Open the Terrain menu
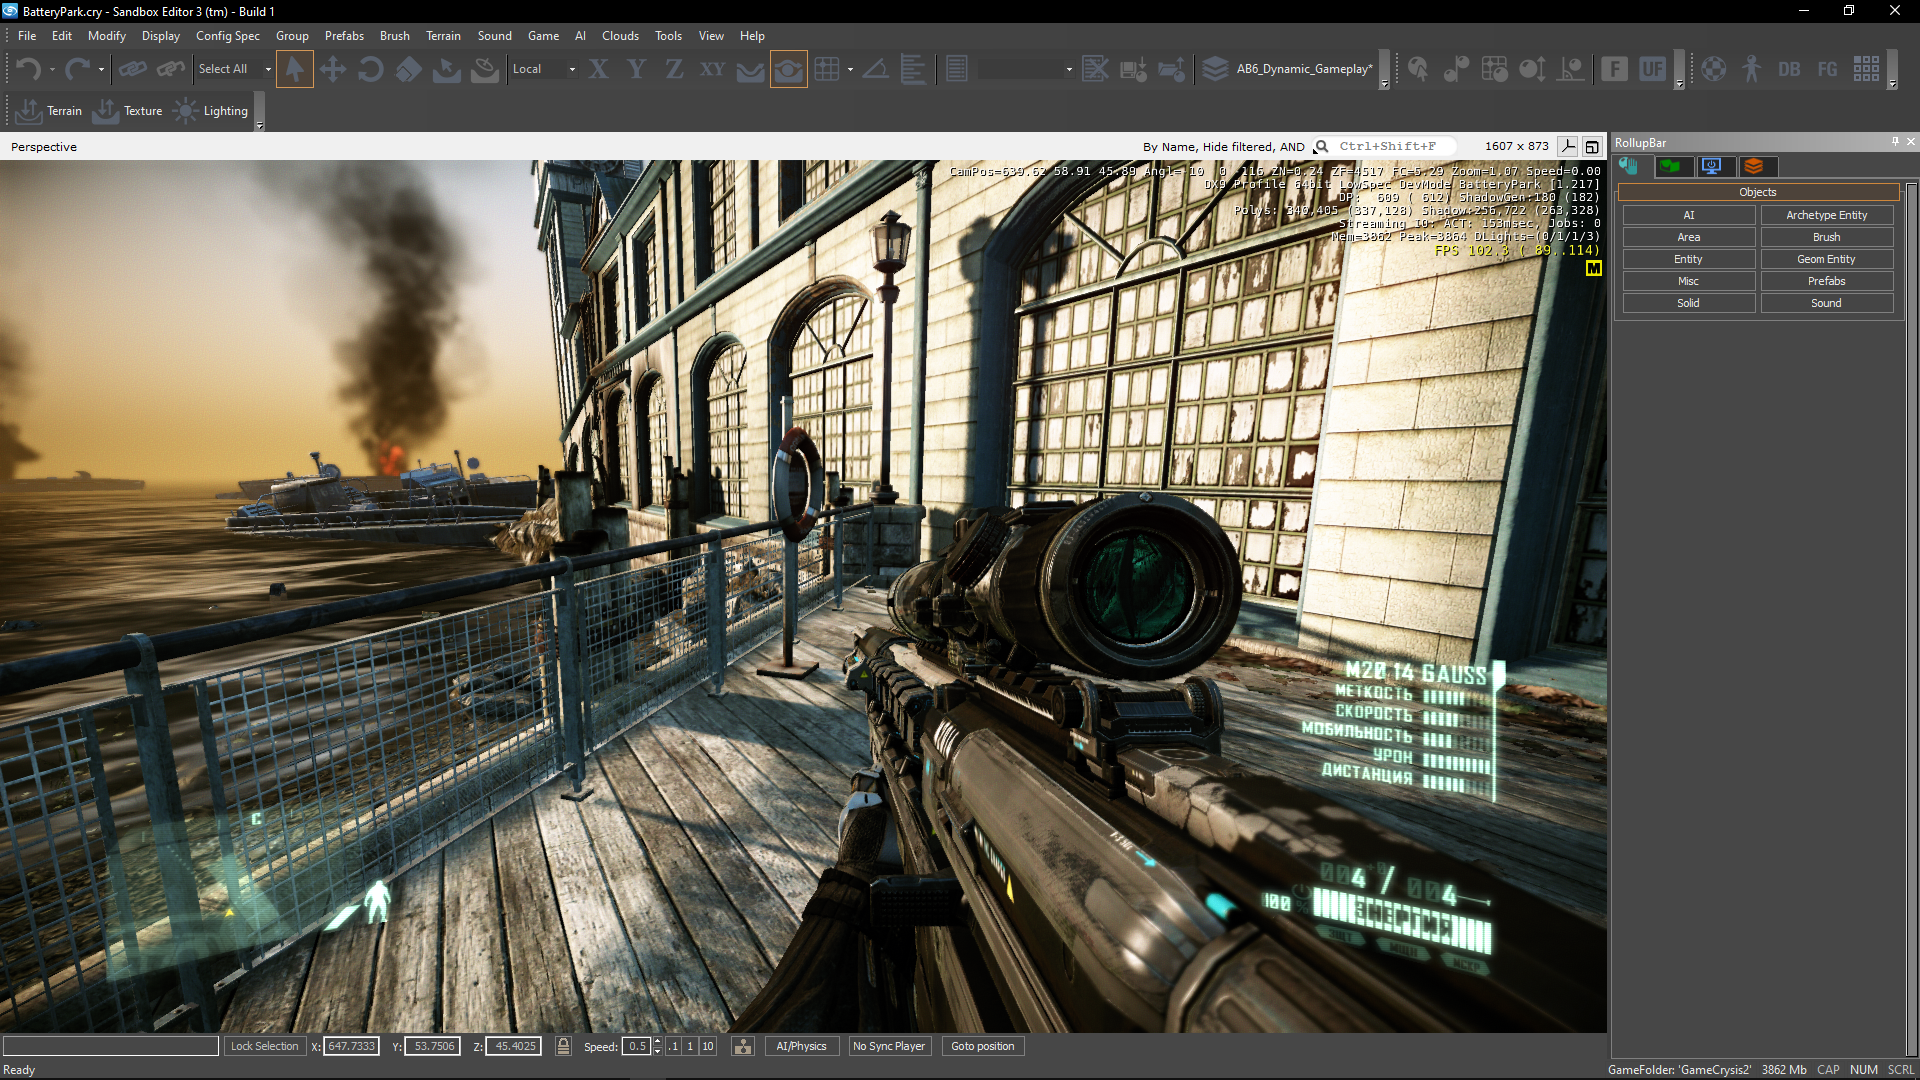This screenshot has height=1080, width=1920. pos(443,36)
